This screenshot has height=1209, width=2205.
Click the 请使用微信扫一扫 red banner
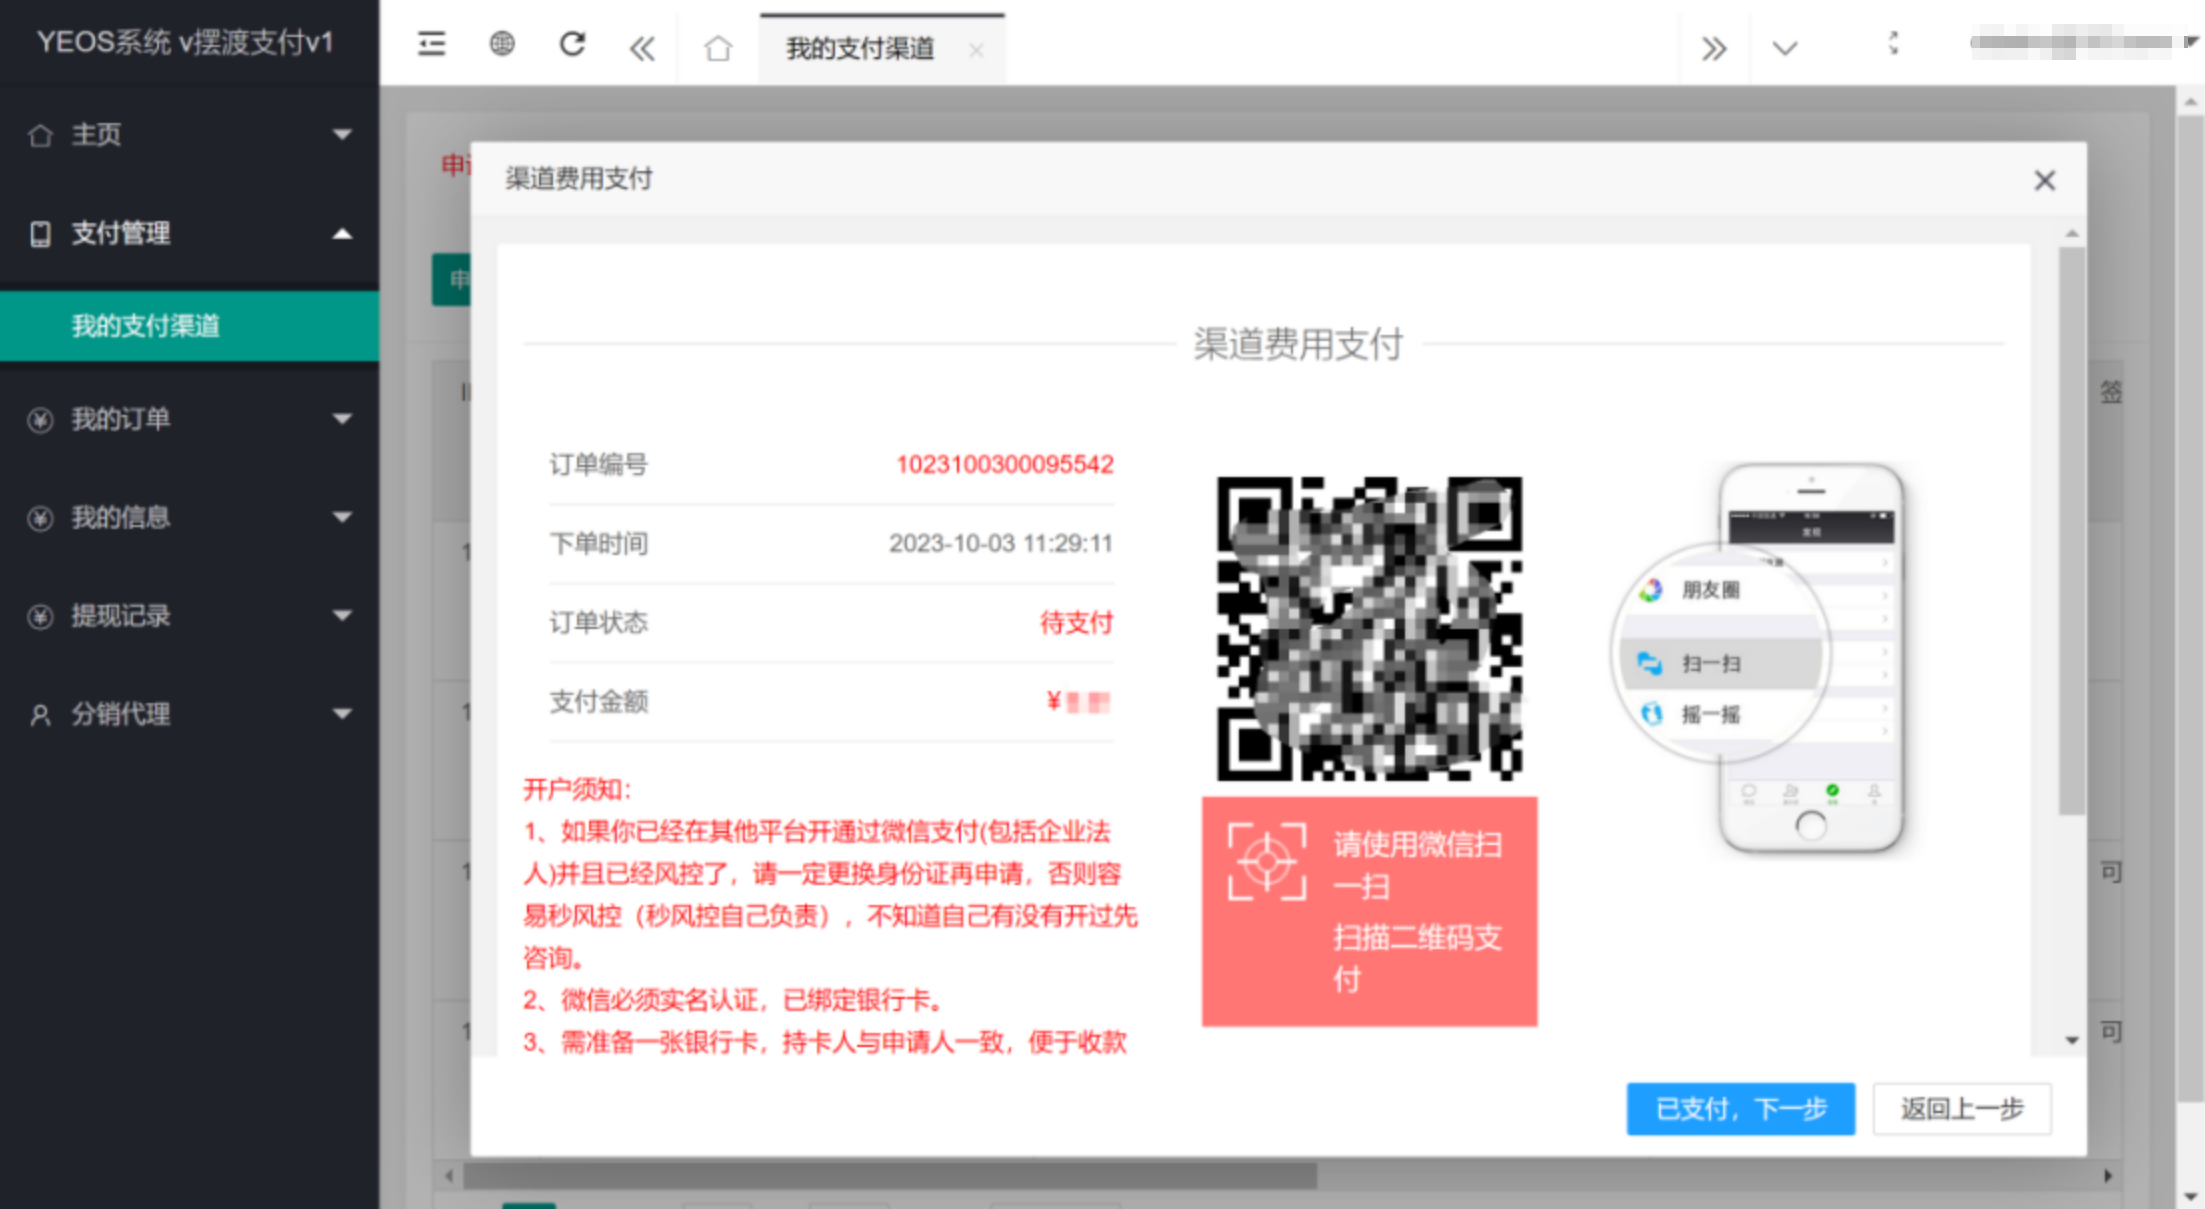tap(1369, 911)
